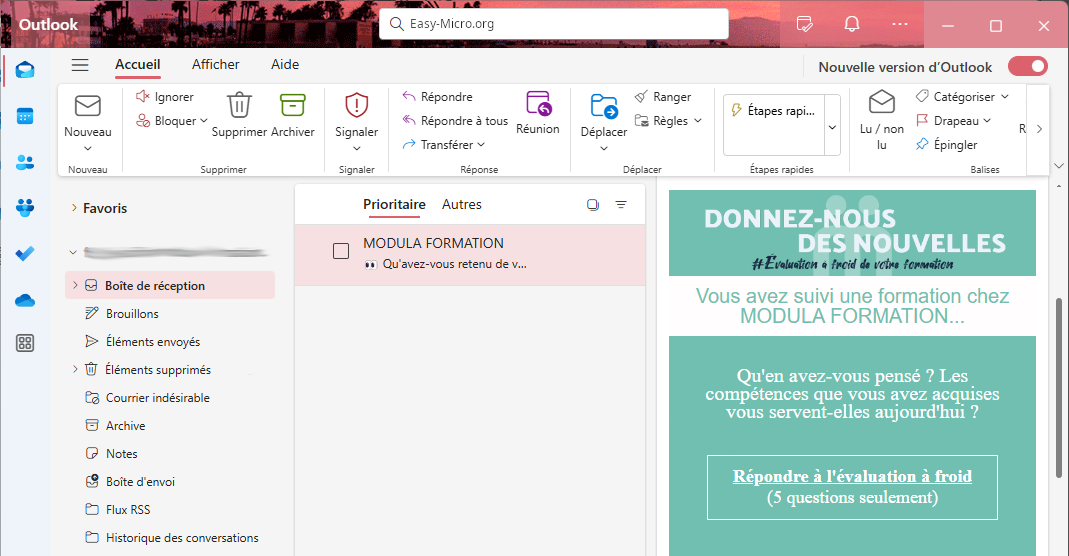Click Épingler pin button

(x=946, y=144)
